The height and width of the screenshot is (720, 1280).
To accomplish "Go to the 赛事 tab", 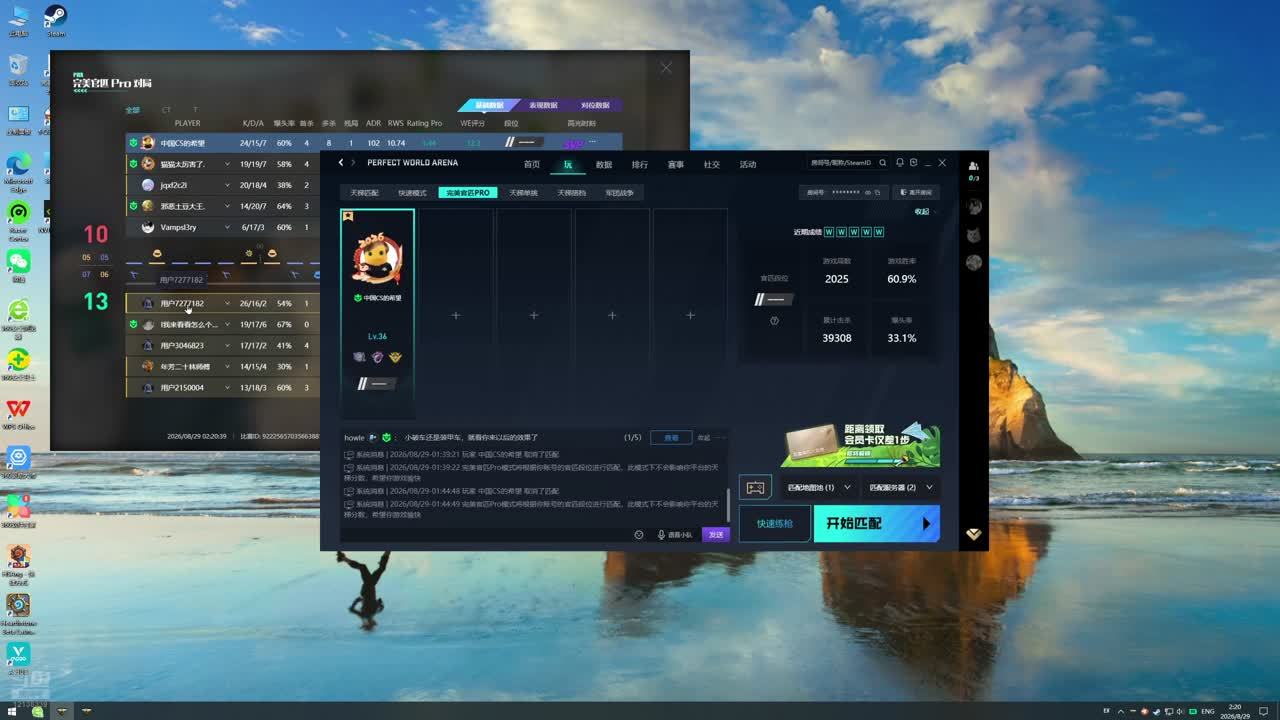I will (x=676, y=164).
